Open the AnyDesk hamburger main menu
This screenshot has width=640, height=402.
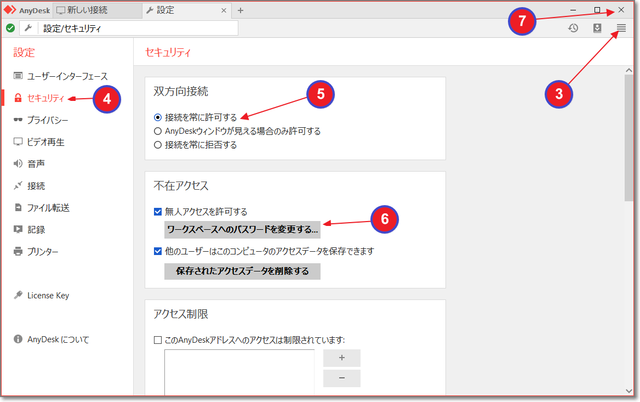pos(621,28)
